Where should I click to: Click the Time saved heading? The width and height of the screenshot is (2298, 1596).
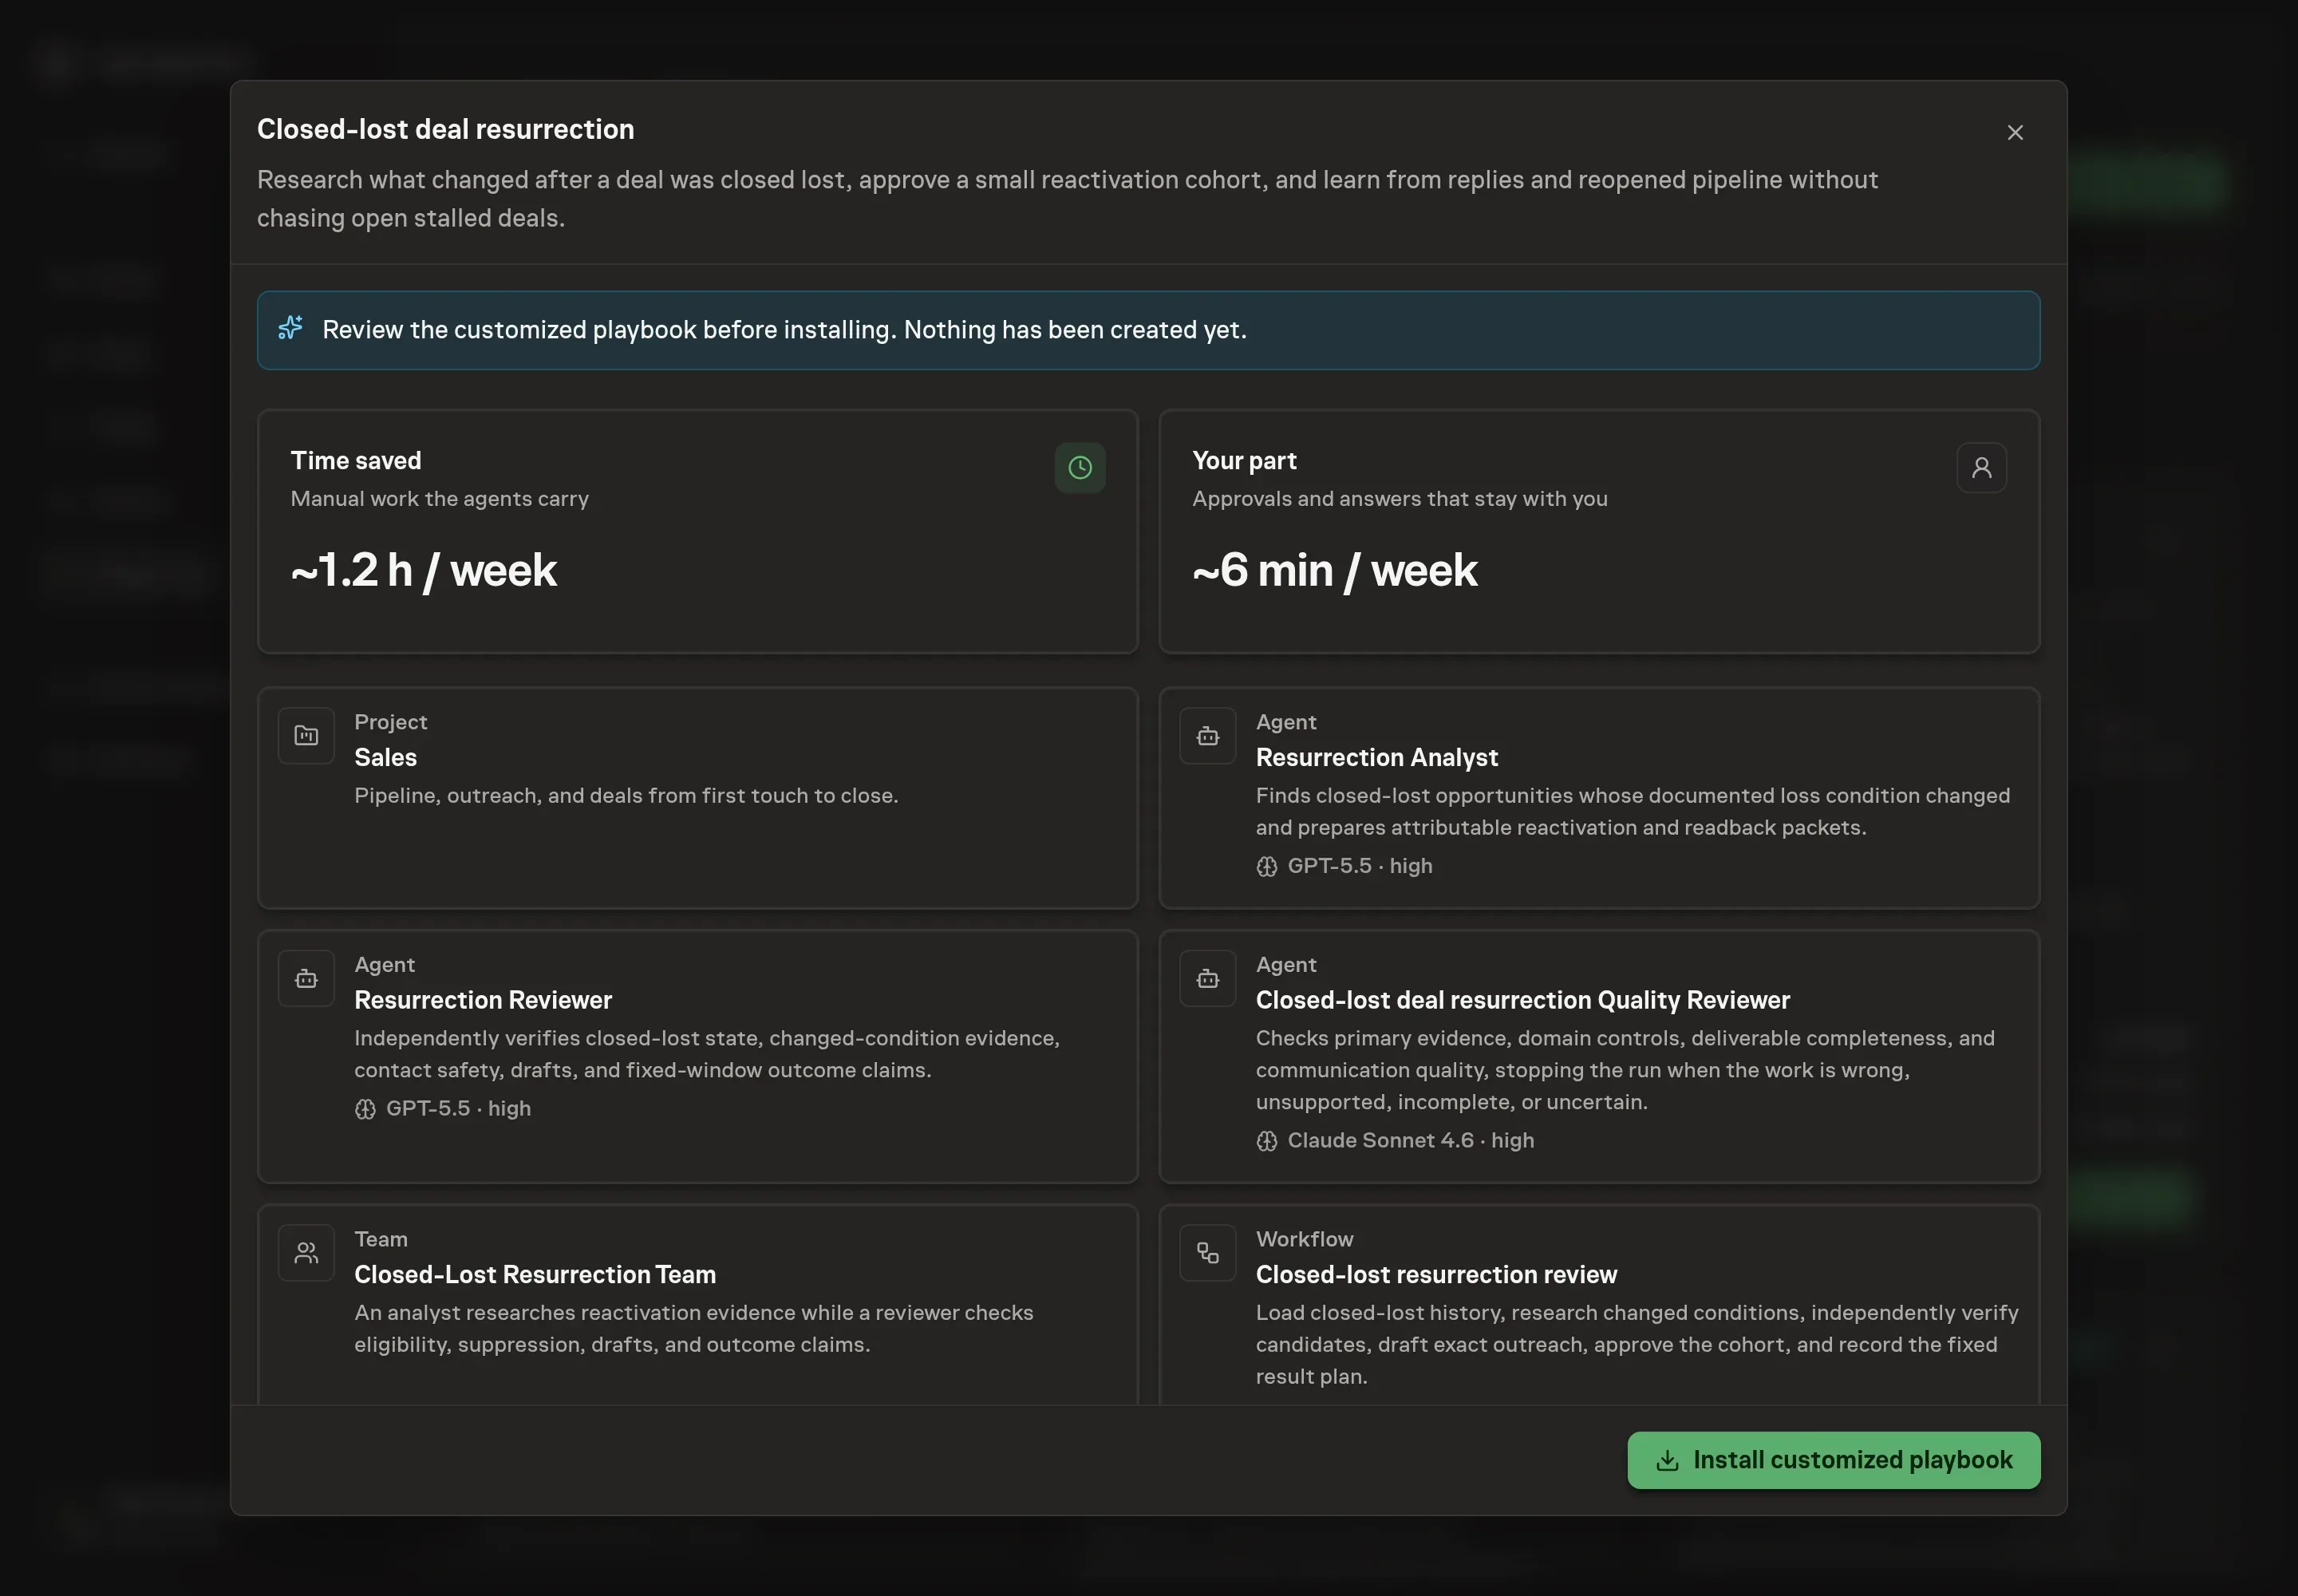(356, 460)
